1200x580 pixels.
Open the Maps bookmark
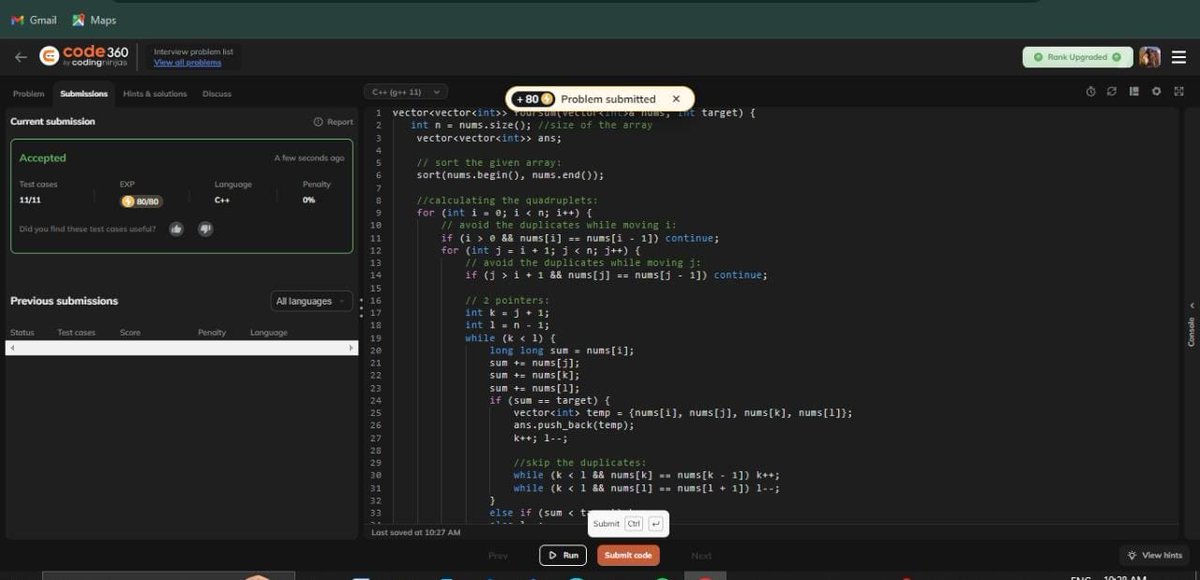pos(94,20)
